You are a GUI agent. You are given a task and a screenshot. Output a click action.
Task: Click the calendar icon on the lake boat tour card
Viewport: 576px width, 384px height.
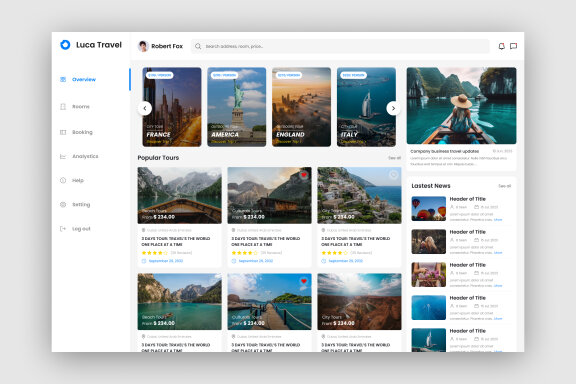click(144, 261)
